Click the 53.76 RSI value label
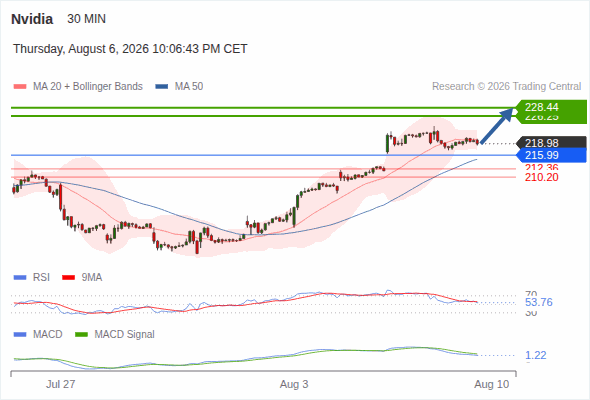590x400 pixels. click(539, 302)
